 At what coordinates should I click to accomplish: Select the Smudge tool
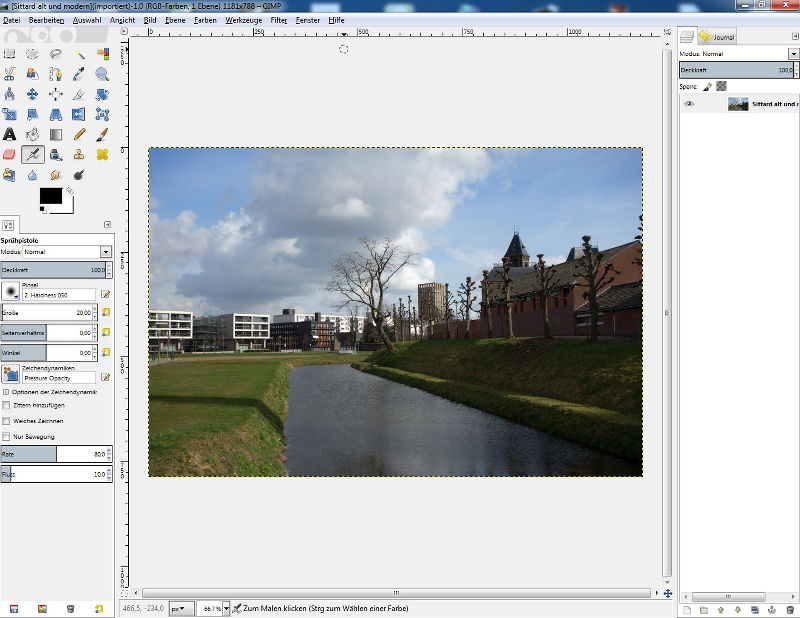56,175
